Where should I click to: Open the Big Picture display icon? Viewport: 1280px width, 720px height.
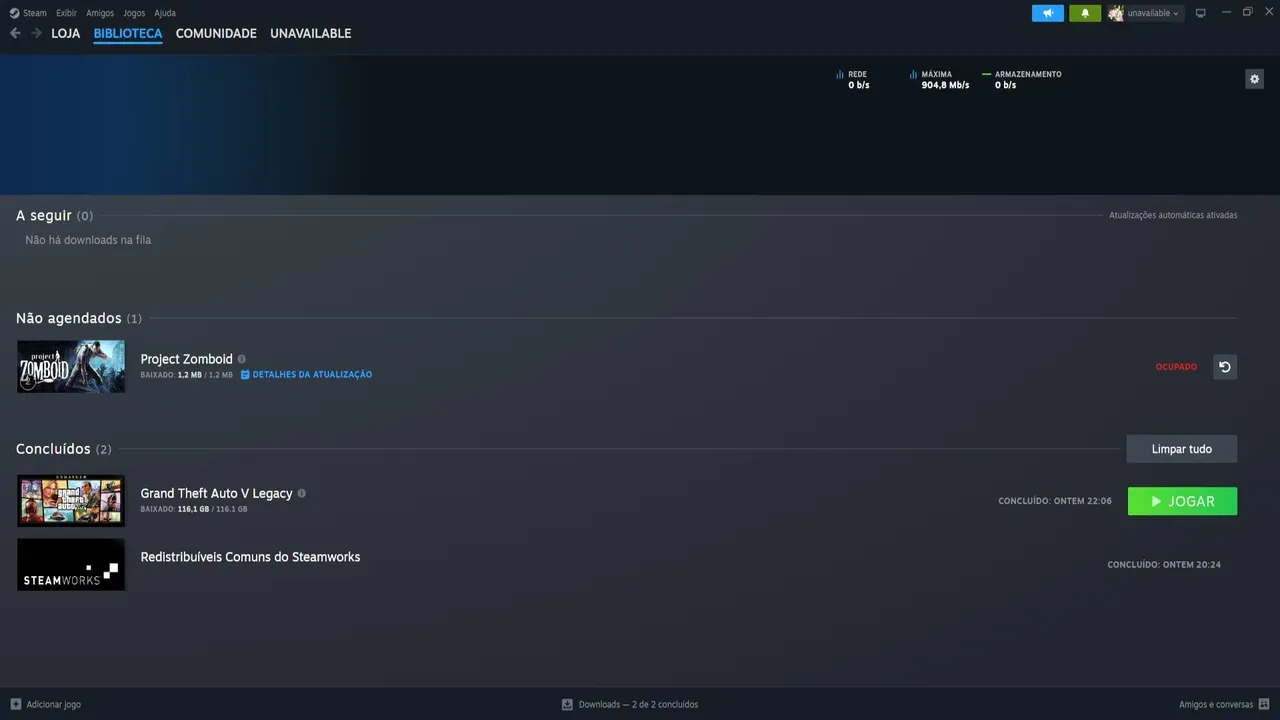click(1201, 13)
